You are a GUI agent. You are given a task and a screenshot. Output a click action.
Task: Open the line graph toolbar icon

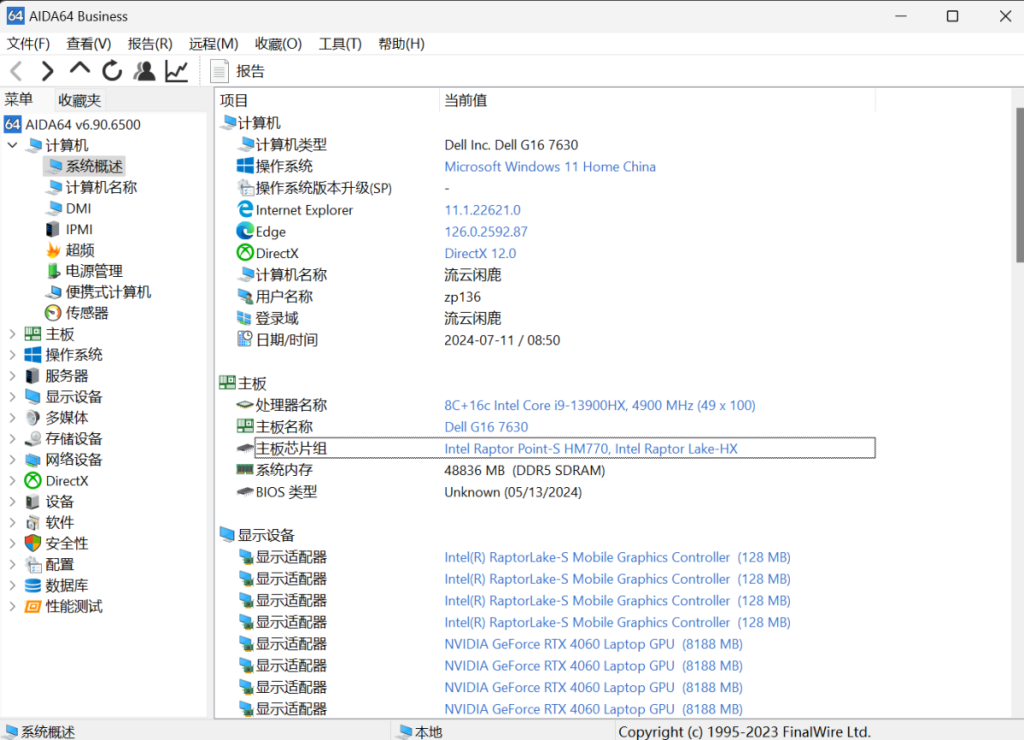click(176, 71)
